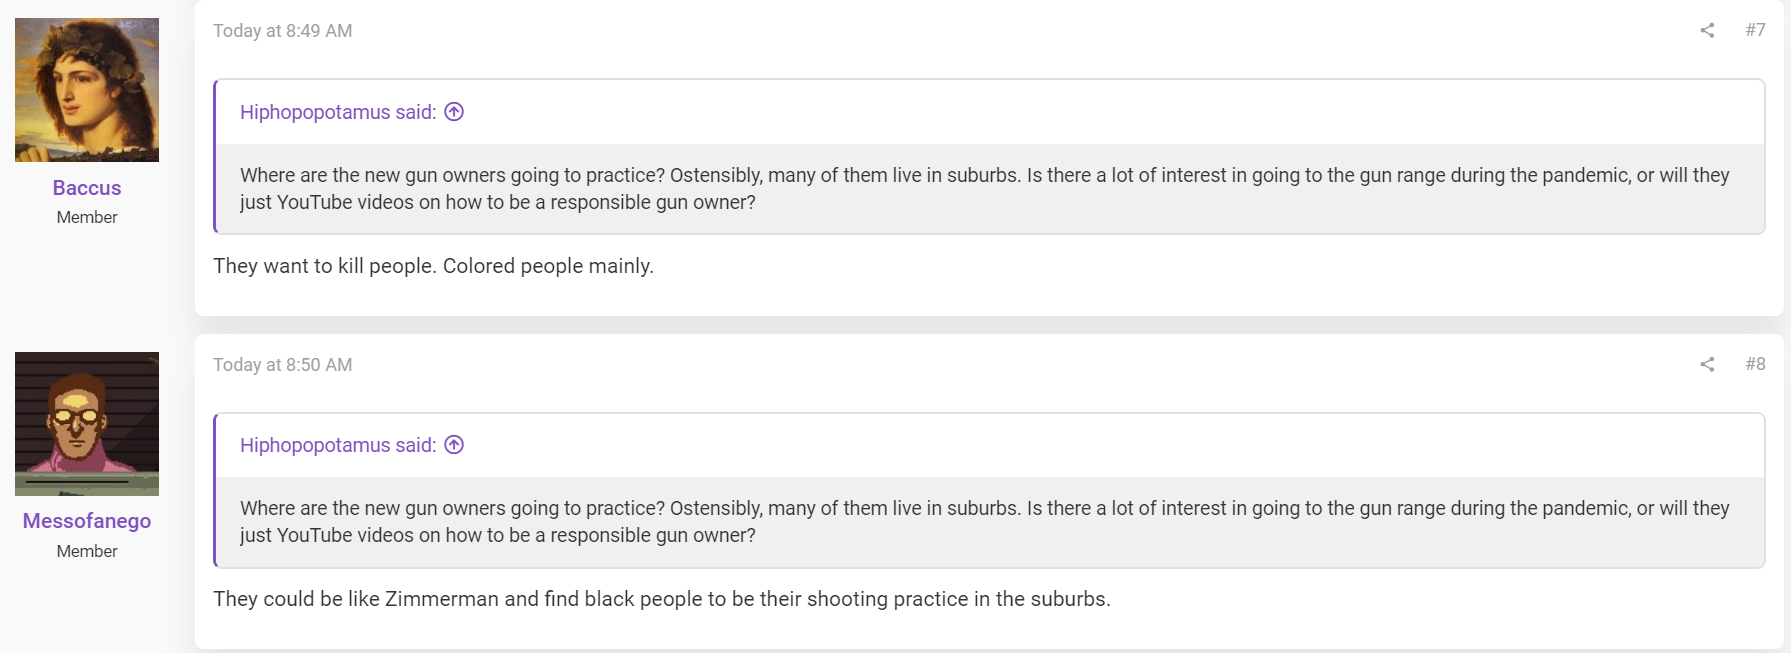Click the Member label under Messofanego

[x=87, y=551]
